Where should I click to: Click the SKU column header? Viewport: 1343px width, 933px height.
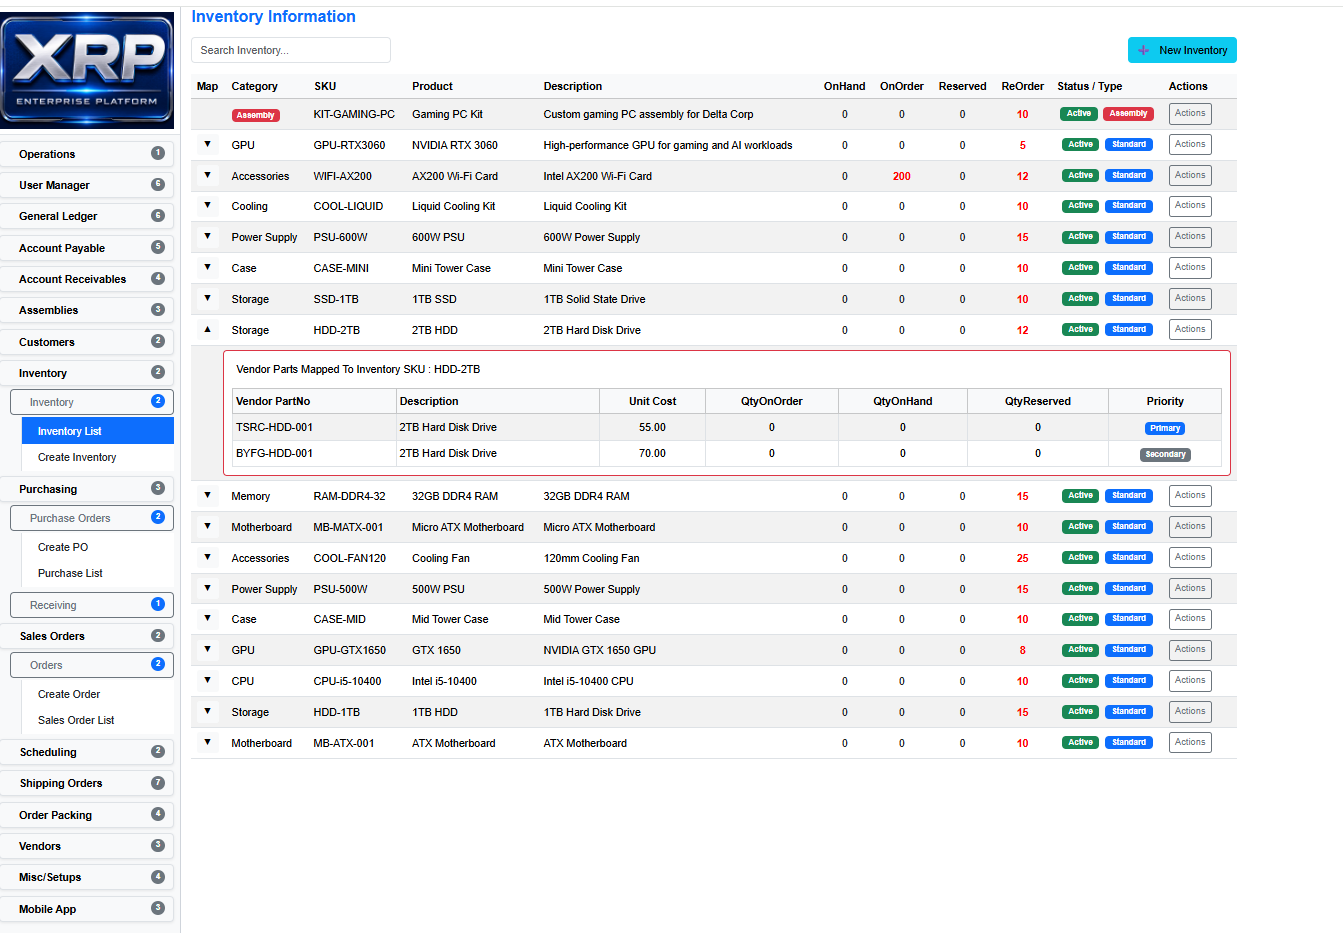pos(325,86)
